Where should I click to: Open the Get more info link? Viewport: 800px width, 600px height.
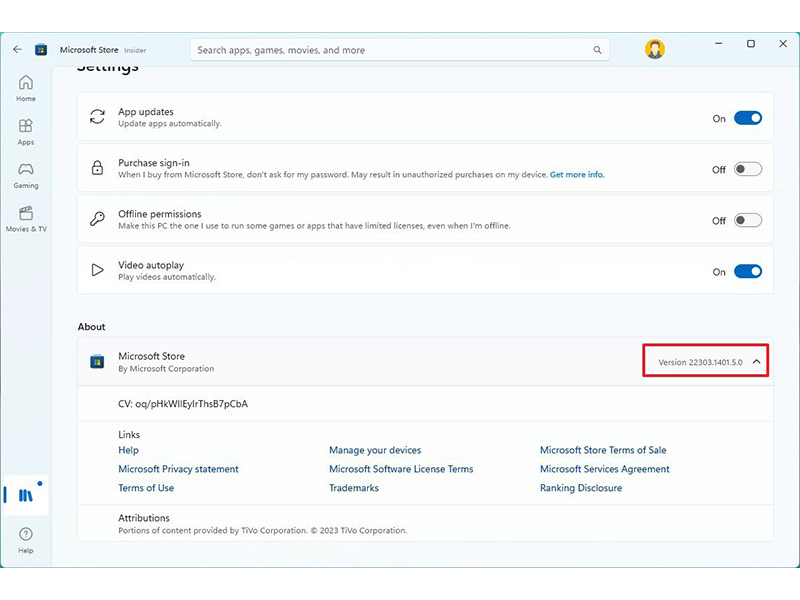577,175
